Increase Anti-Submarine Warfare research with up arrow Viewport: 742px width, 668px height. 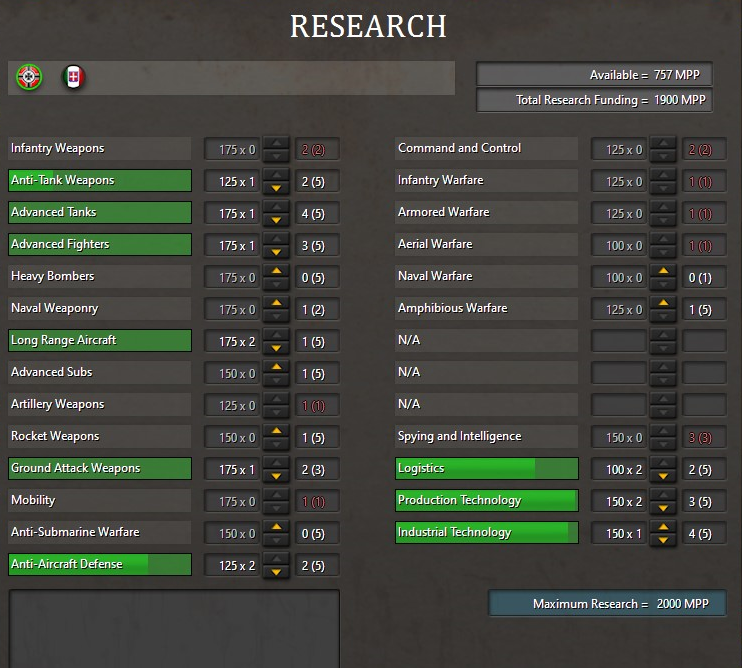[276, 527]
